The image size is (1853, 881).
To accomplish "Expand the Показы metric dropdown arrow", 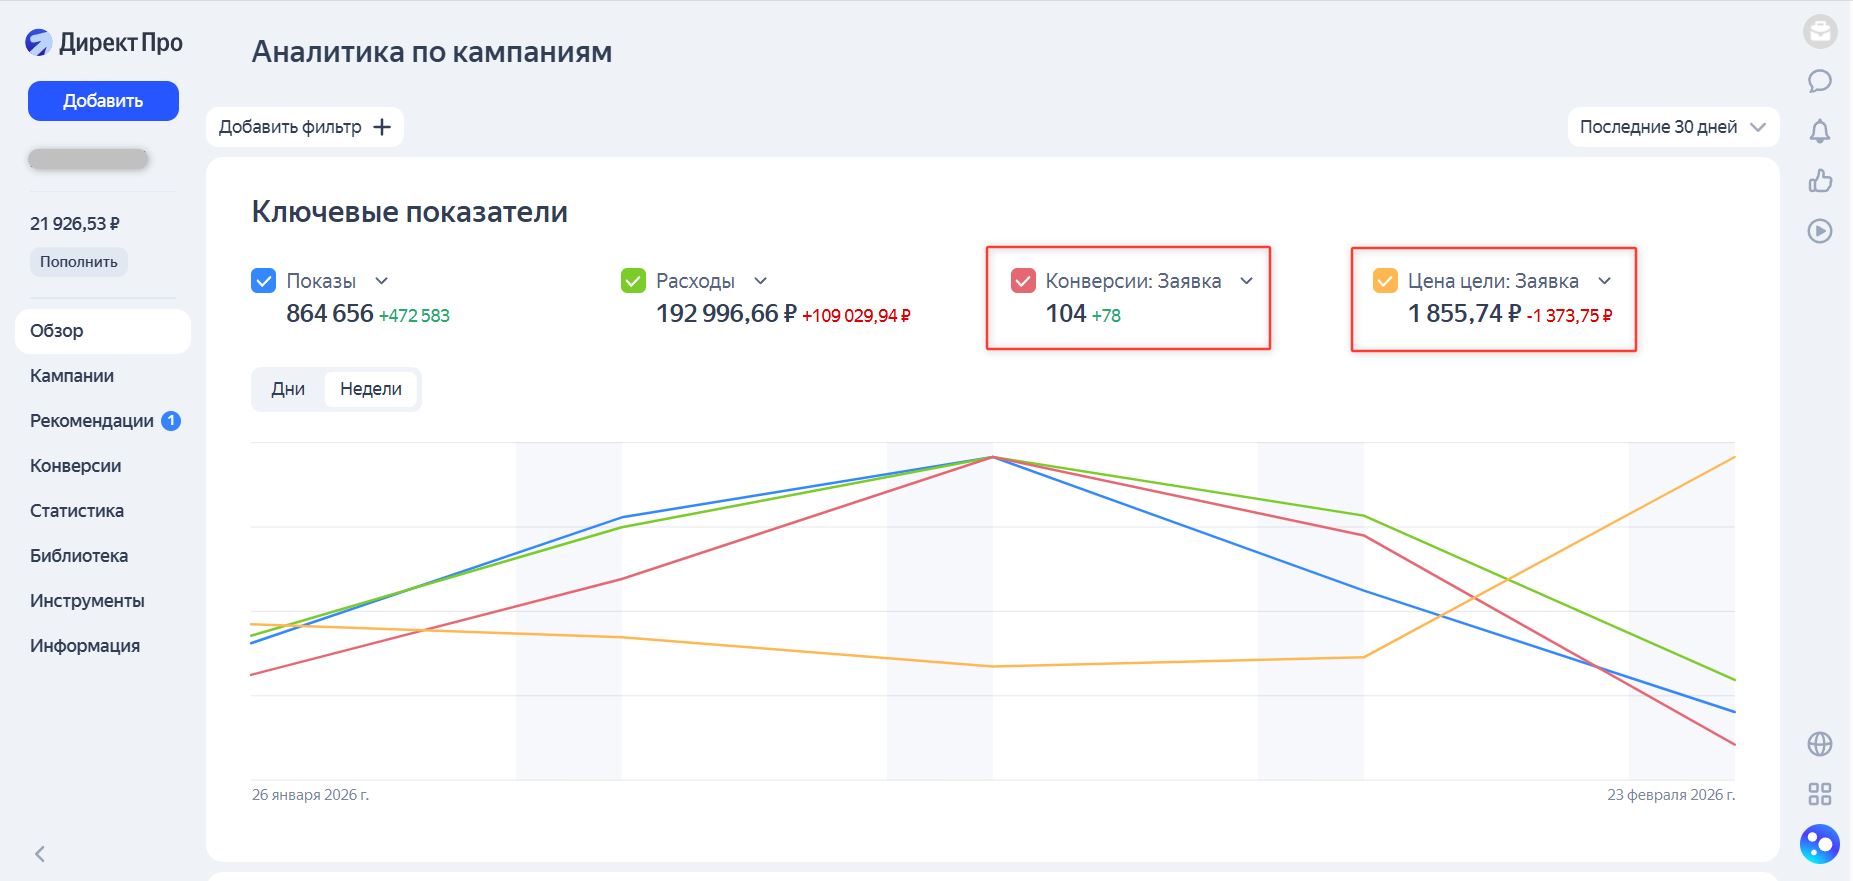I will click(x=381, y=281).
